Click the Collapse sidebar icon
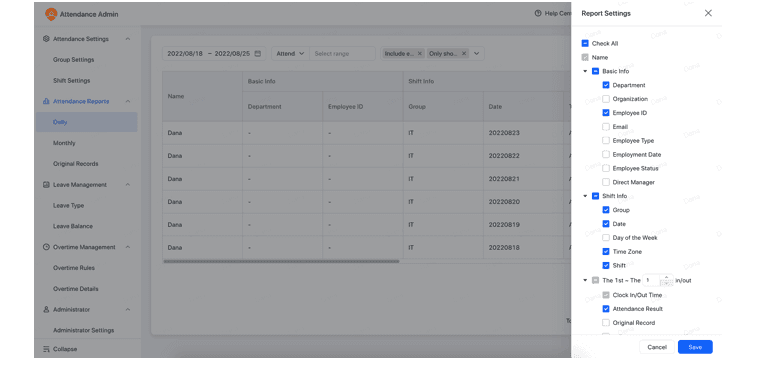This screenshot has height=366, width=761. pyautogui.click(x=47, y=349)
